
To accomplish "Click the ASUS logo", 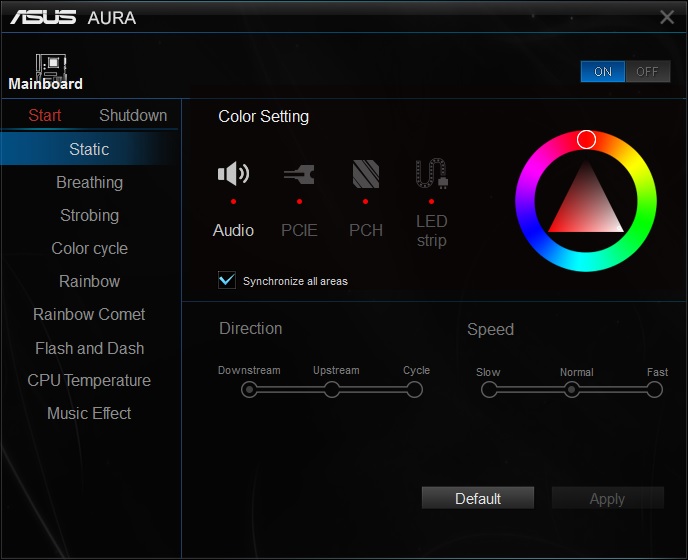I will tap(43, 18).
